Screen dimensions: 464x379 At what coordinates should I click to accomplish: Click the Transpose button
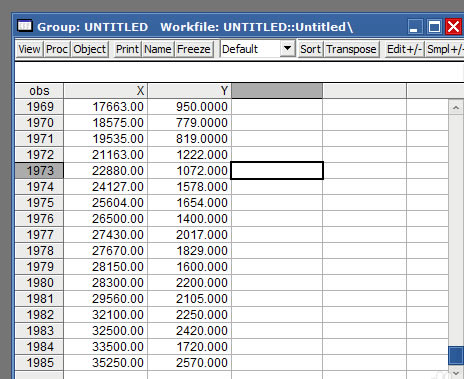pyautogui.click(x=351, y=49)
